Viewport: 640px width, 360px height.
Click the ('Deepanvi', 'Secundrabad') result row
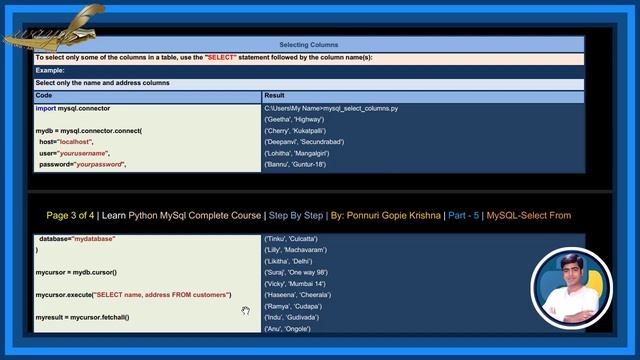[x=304, y=142]
